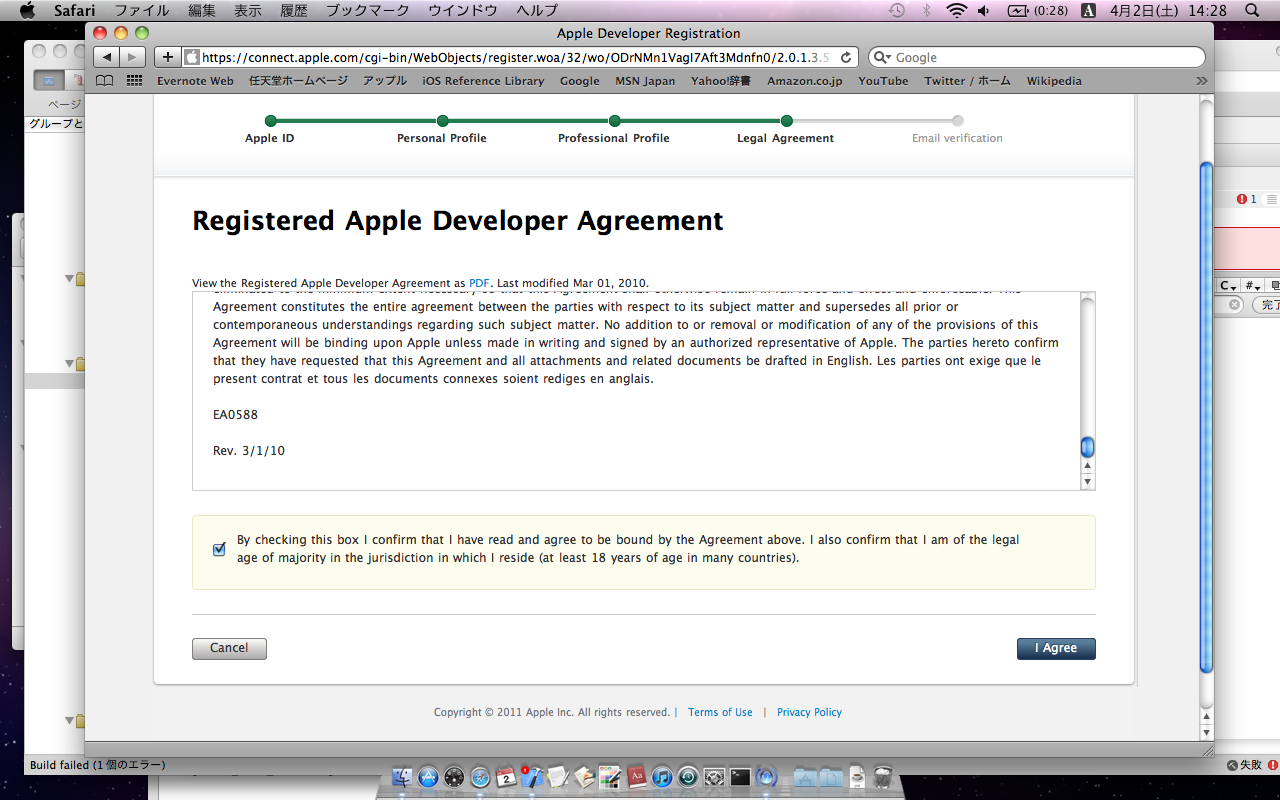Open the 編集 menu
1280x800 pixels.
click(x=202, y=10)
